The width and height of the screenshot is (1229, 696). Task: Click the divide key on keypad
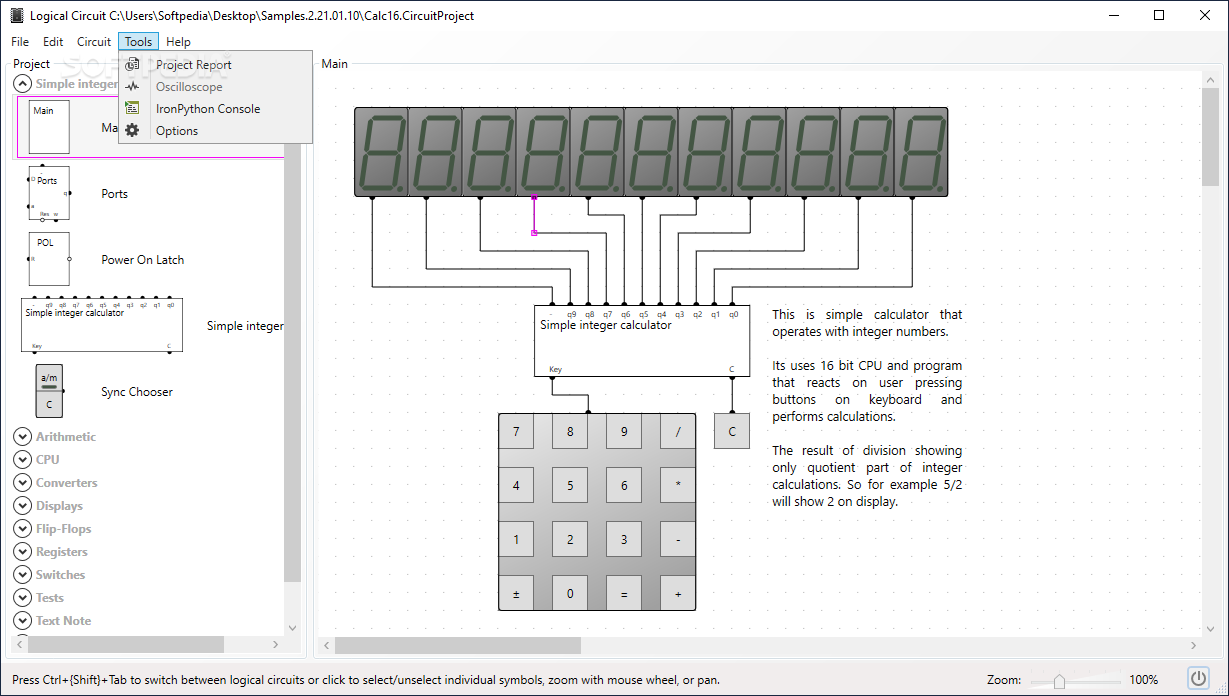tap(678, 432)
